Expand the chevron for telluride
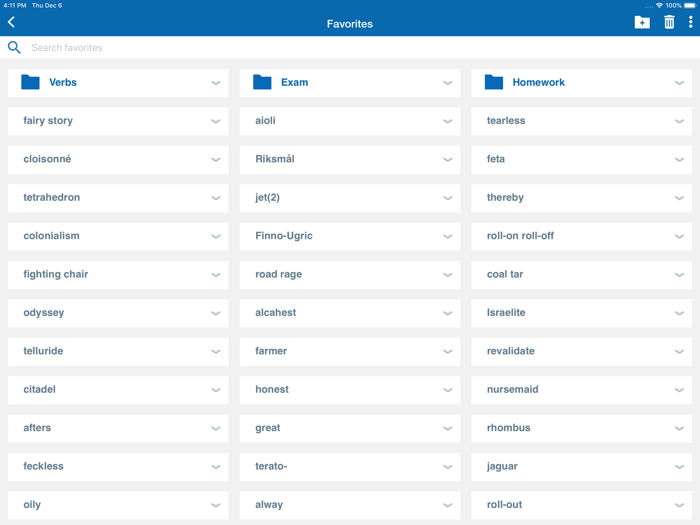 pyautogui.click(x=216, y=351)
